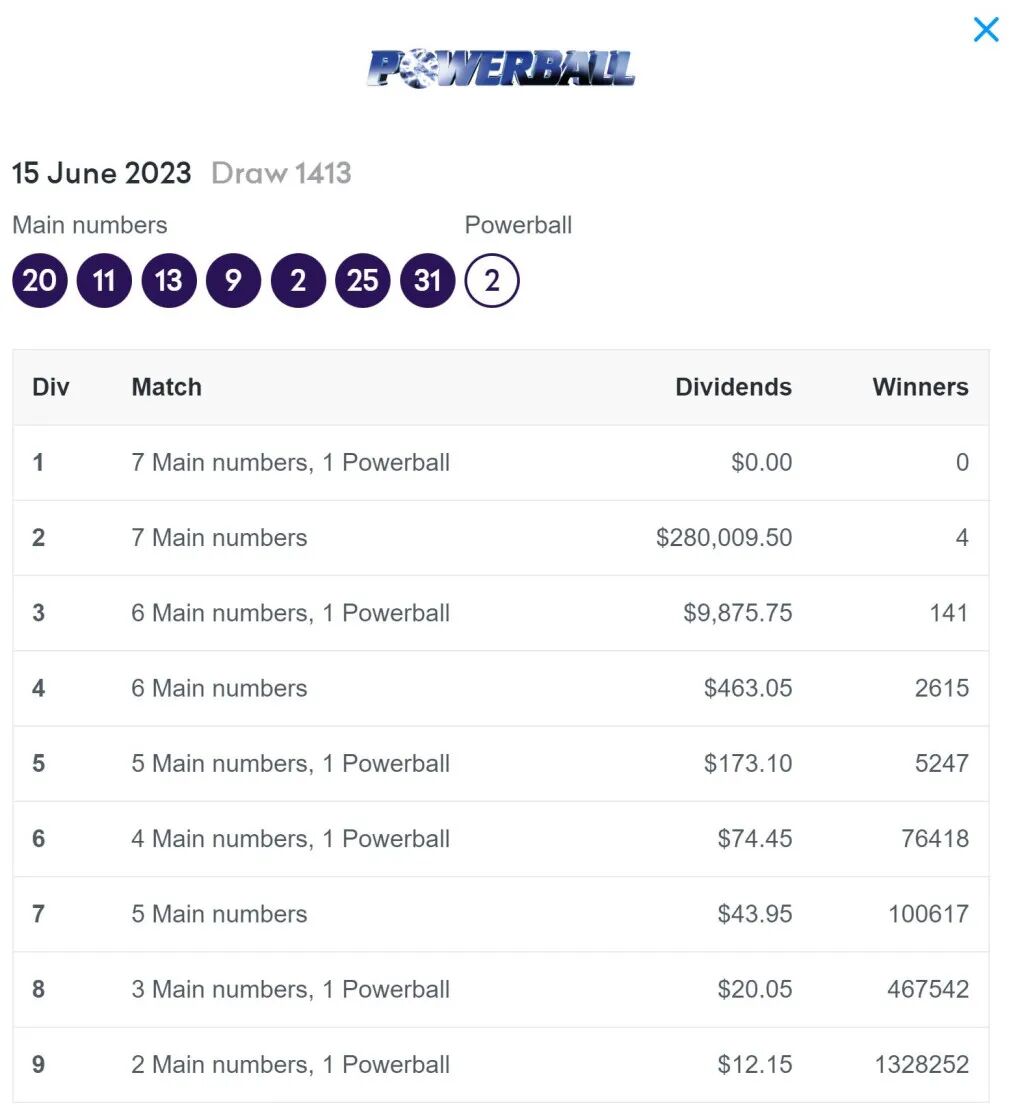Image resolution: width=1024 pixels, height=1114 pixels.
Task: Click the Winners column header
Action: point(920,387)
